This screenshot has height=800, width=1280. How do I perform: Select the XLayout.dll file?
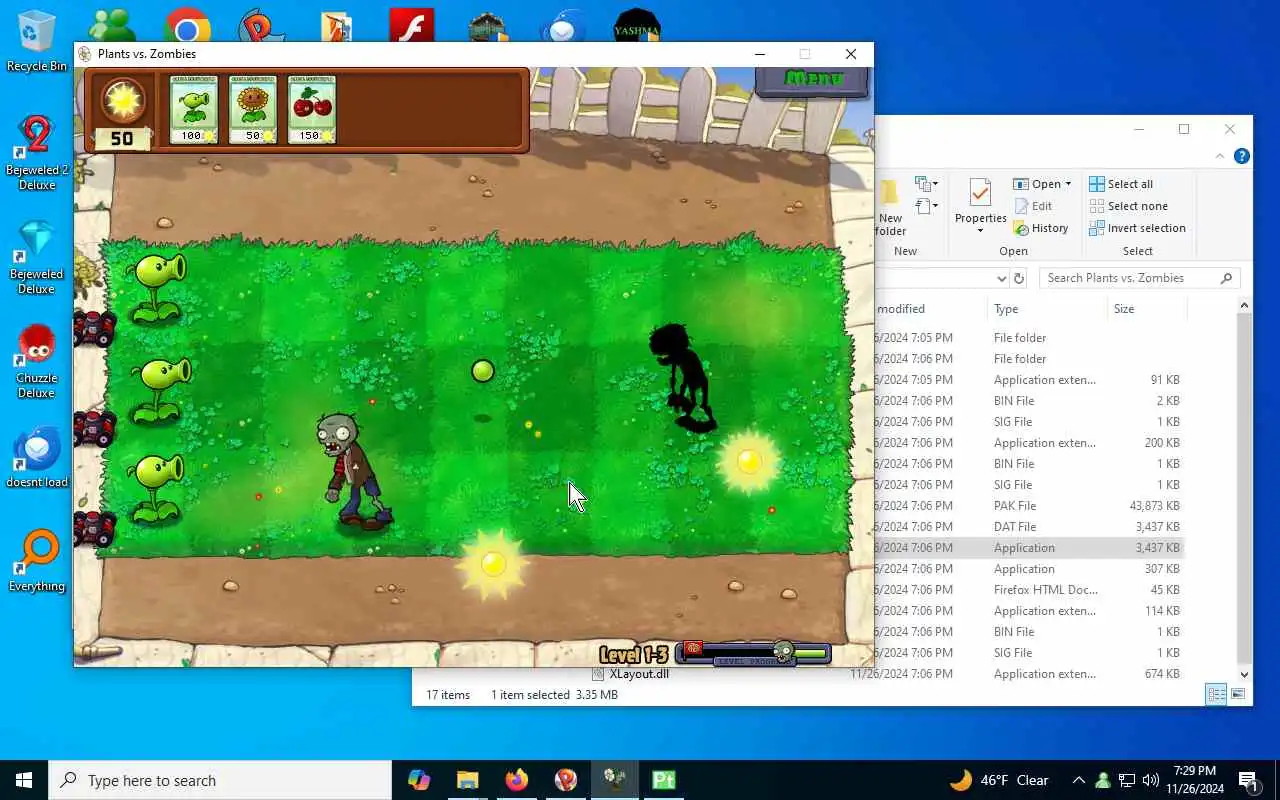point(639,674)
